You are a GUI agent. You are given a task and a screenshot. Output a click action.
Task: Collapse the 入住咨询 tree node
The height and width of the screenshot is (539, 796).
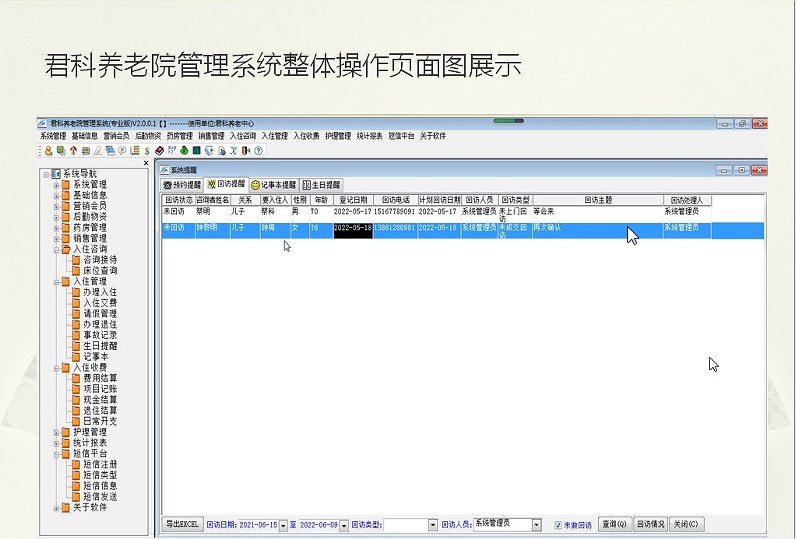tap(56, 249)
